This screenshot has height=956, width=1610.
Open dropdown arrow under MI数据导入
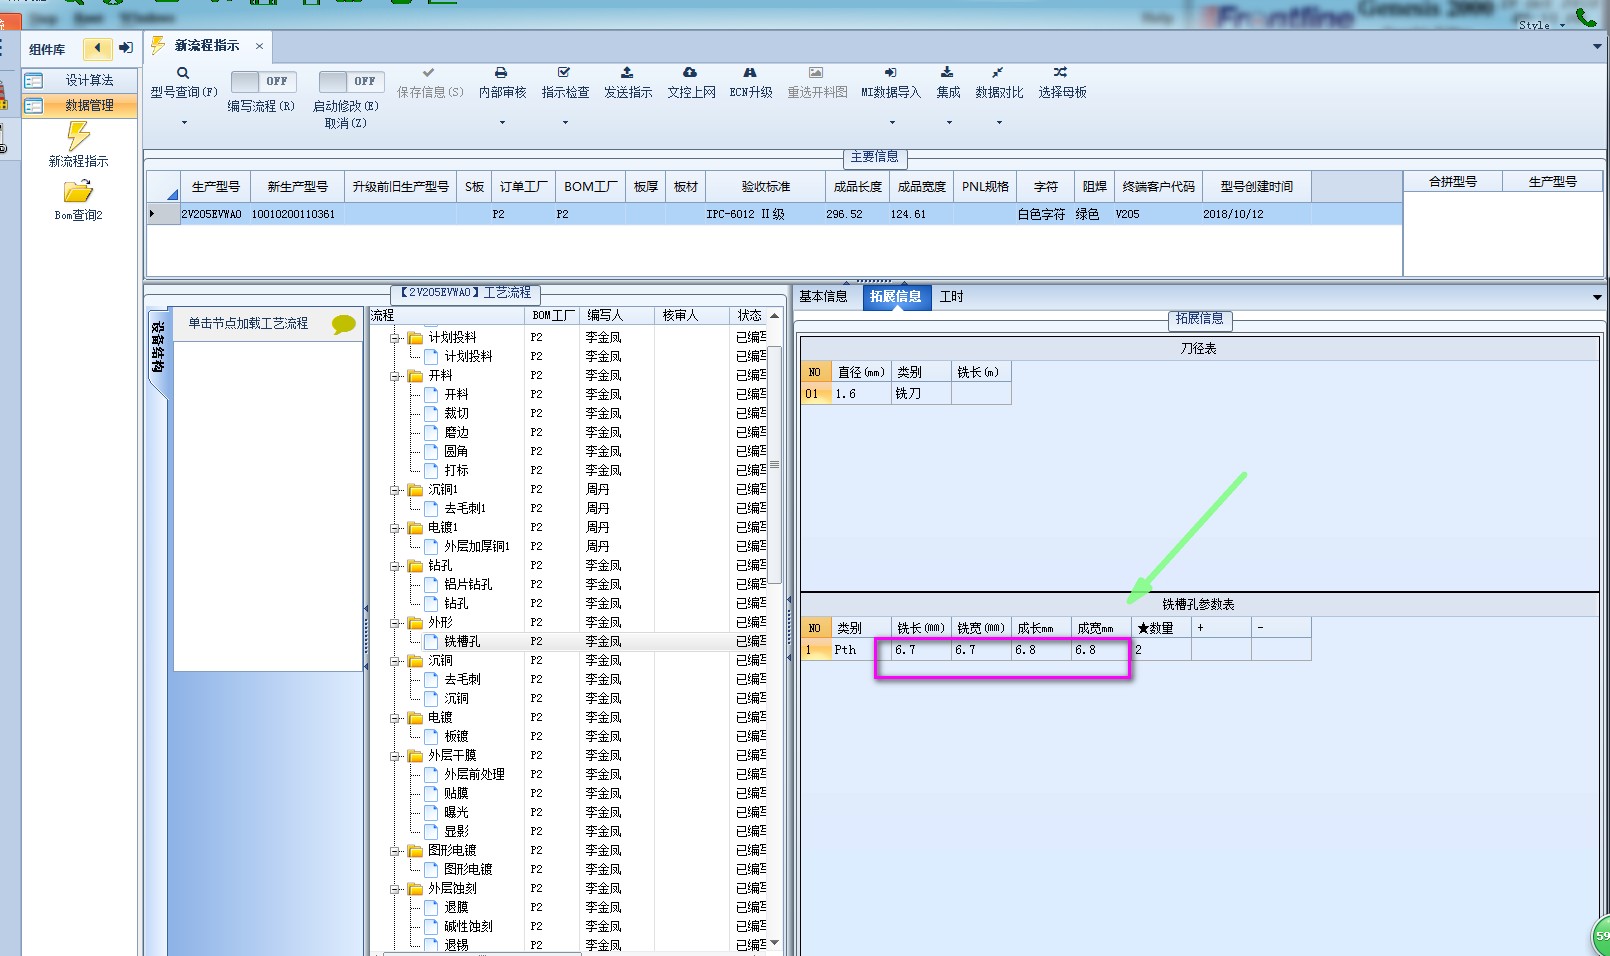[x=892, y=123]
